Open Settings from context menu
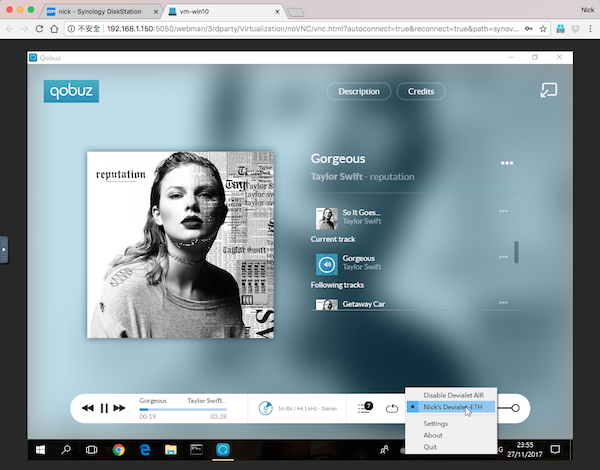The image size is (600, 470). [435, 424]
